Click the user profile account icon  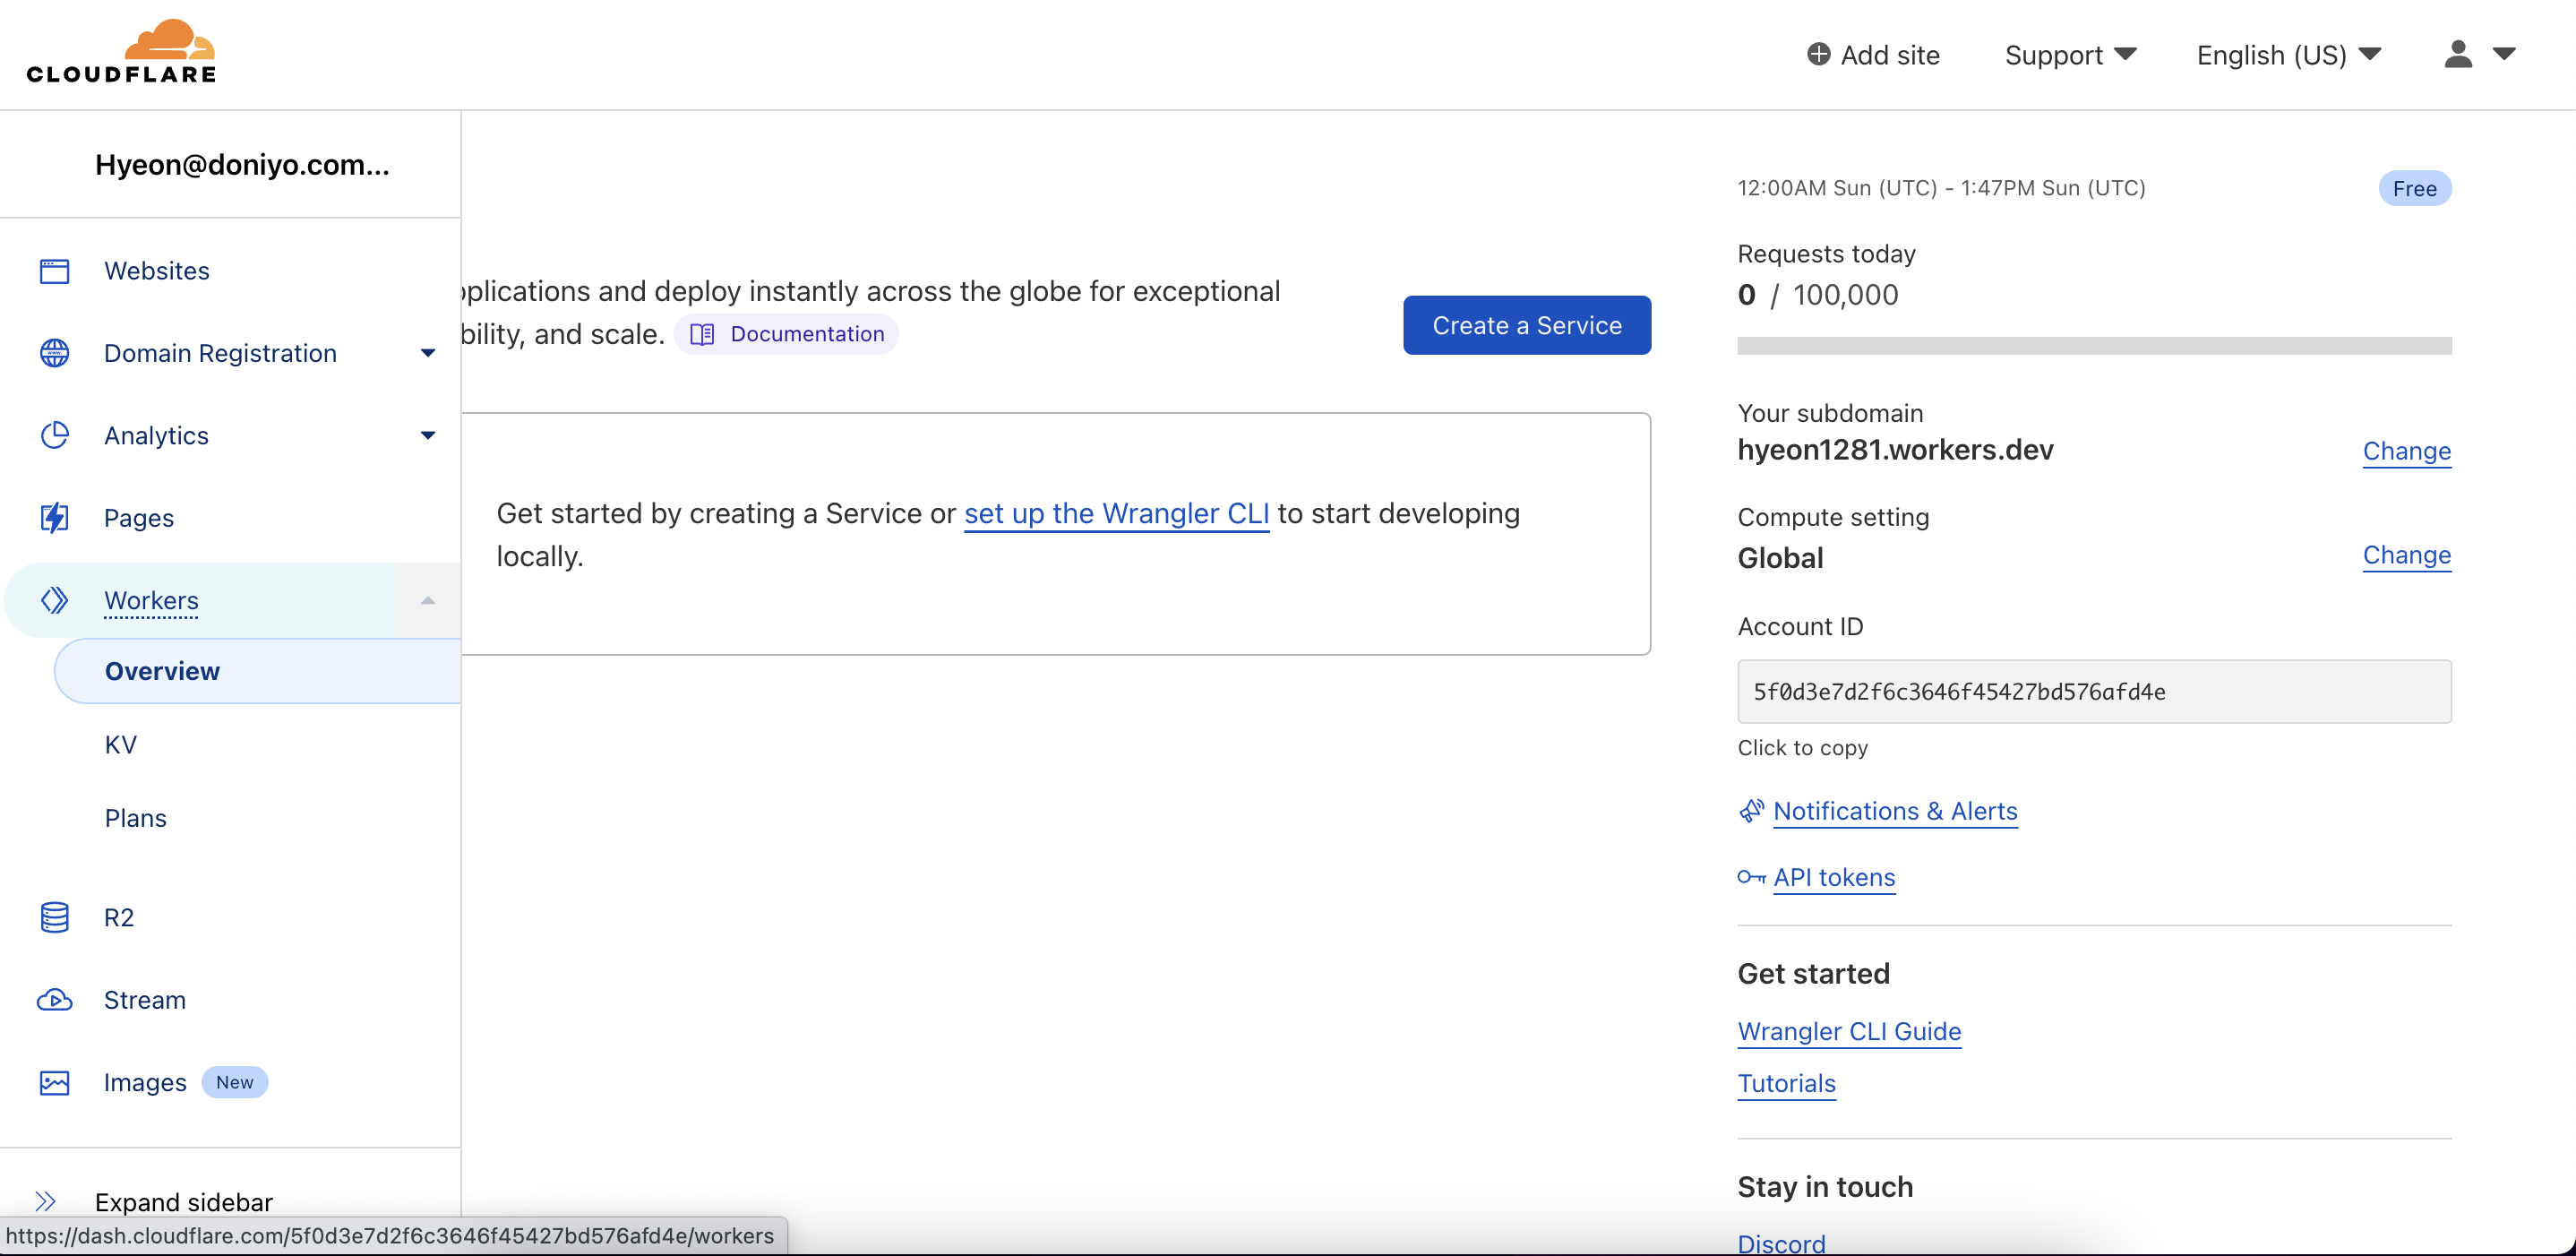(x=2458, y=54)
